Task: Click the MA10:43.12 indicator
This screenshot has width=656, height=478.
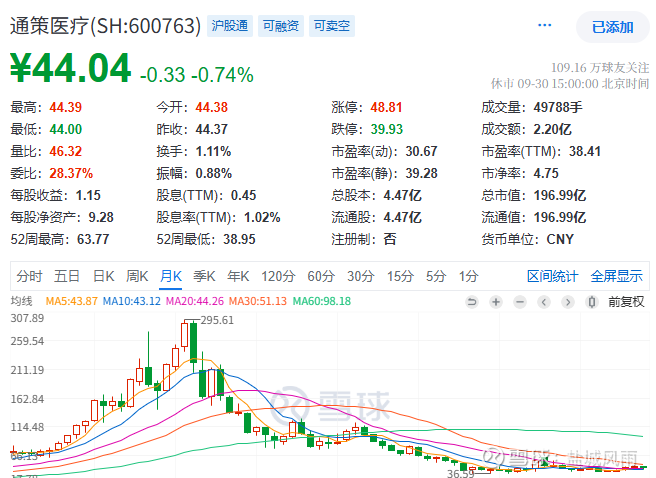Action: click(132, 301)
